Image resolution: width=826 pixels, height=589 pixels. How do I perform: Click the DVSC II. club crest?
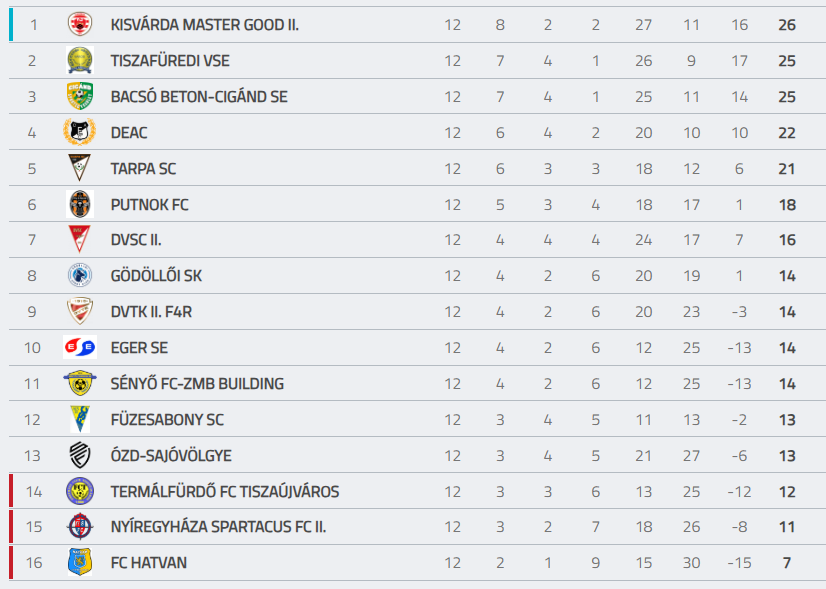coord(79,240)
